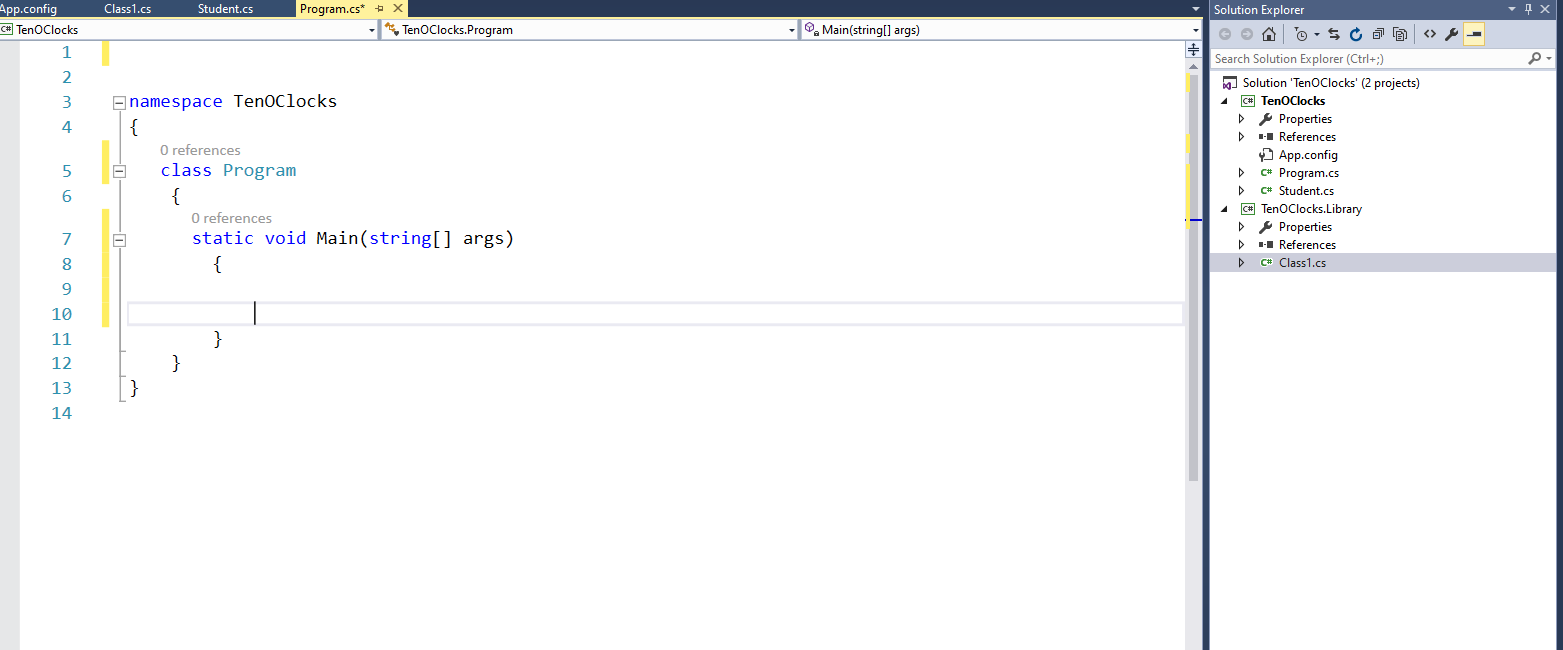Viewport: 1563px width, 650px height.
Task: Open the App.config tab
Action: (x=30, y=8)
